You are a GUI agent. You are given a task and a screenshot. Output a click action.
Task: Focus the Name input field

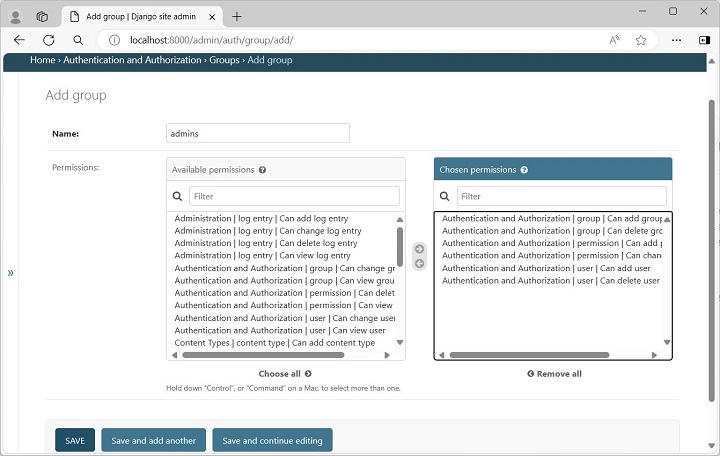coord(257,133)
